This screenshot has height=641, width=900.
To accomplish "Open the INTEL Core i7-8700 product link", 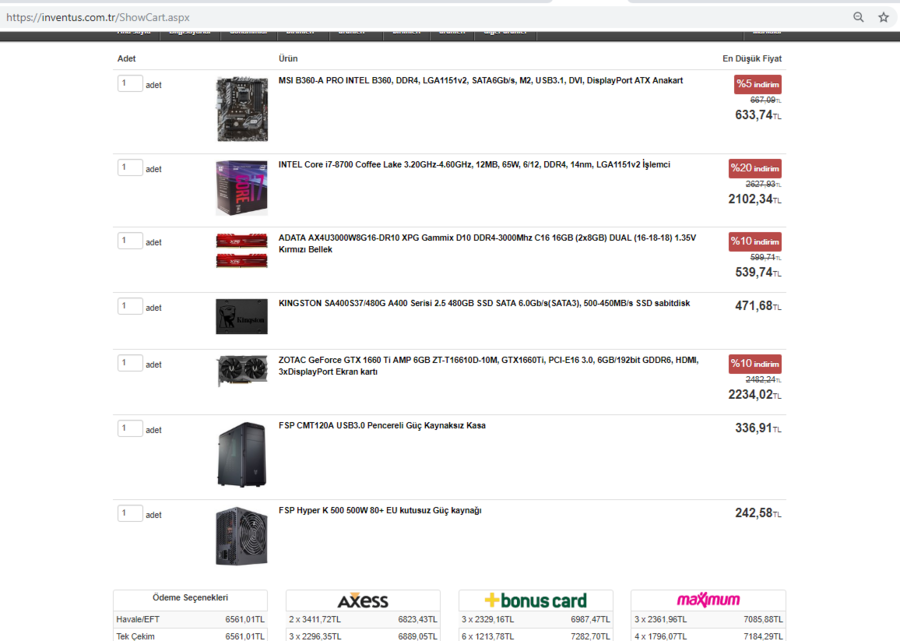I will tap(474, 165).
